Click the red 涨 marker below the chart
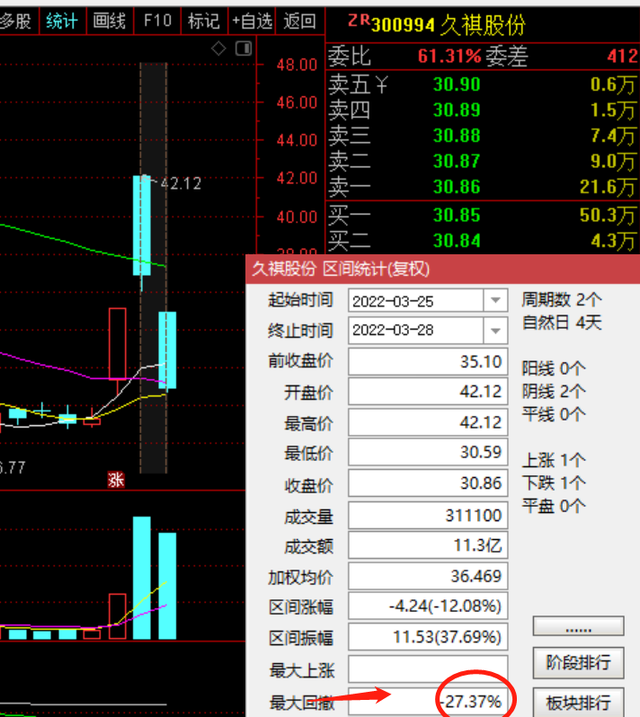This screenshot has width=640, height=717. [116, 480]
